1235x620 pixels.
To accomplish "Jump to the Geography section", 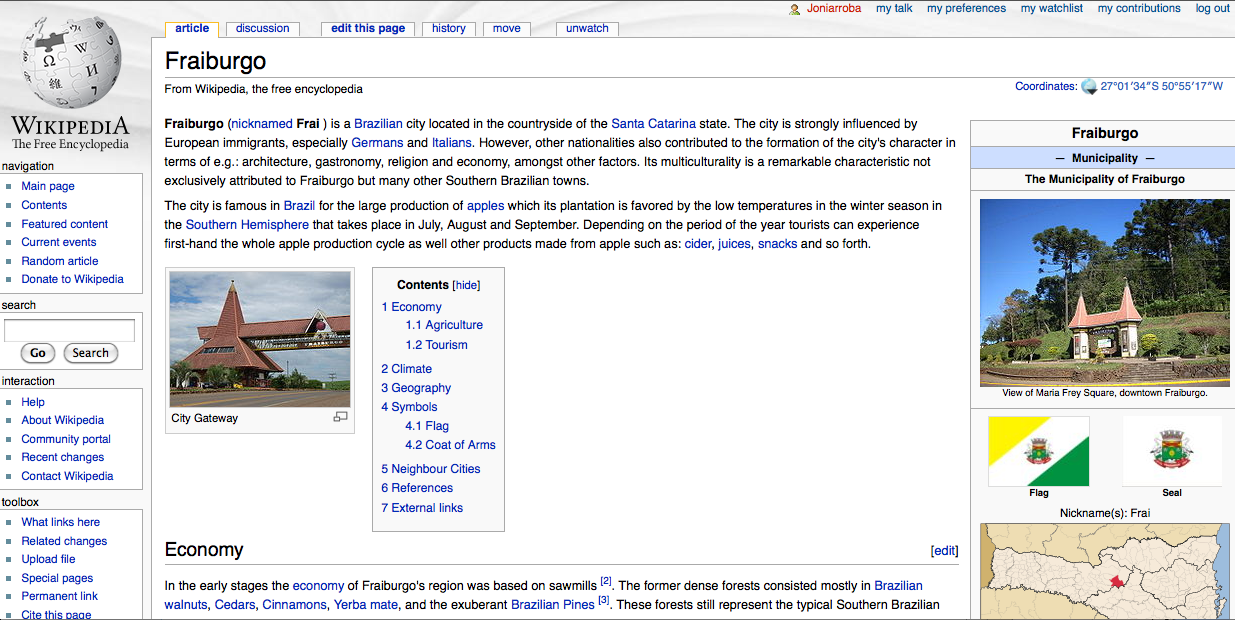I will tap(416, 388).
